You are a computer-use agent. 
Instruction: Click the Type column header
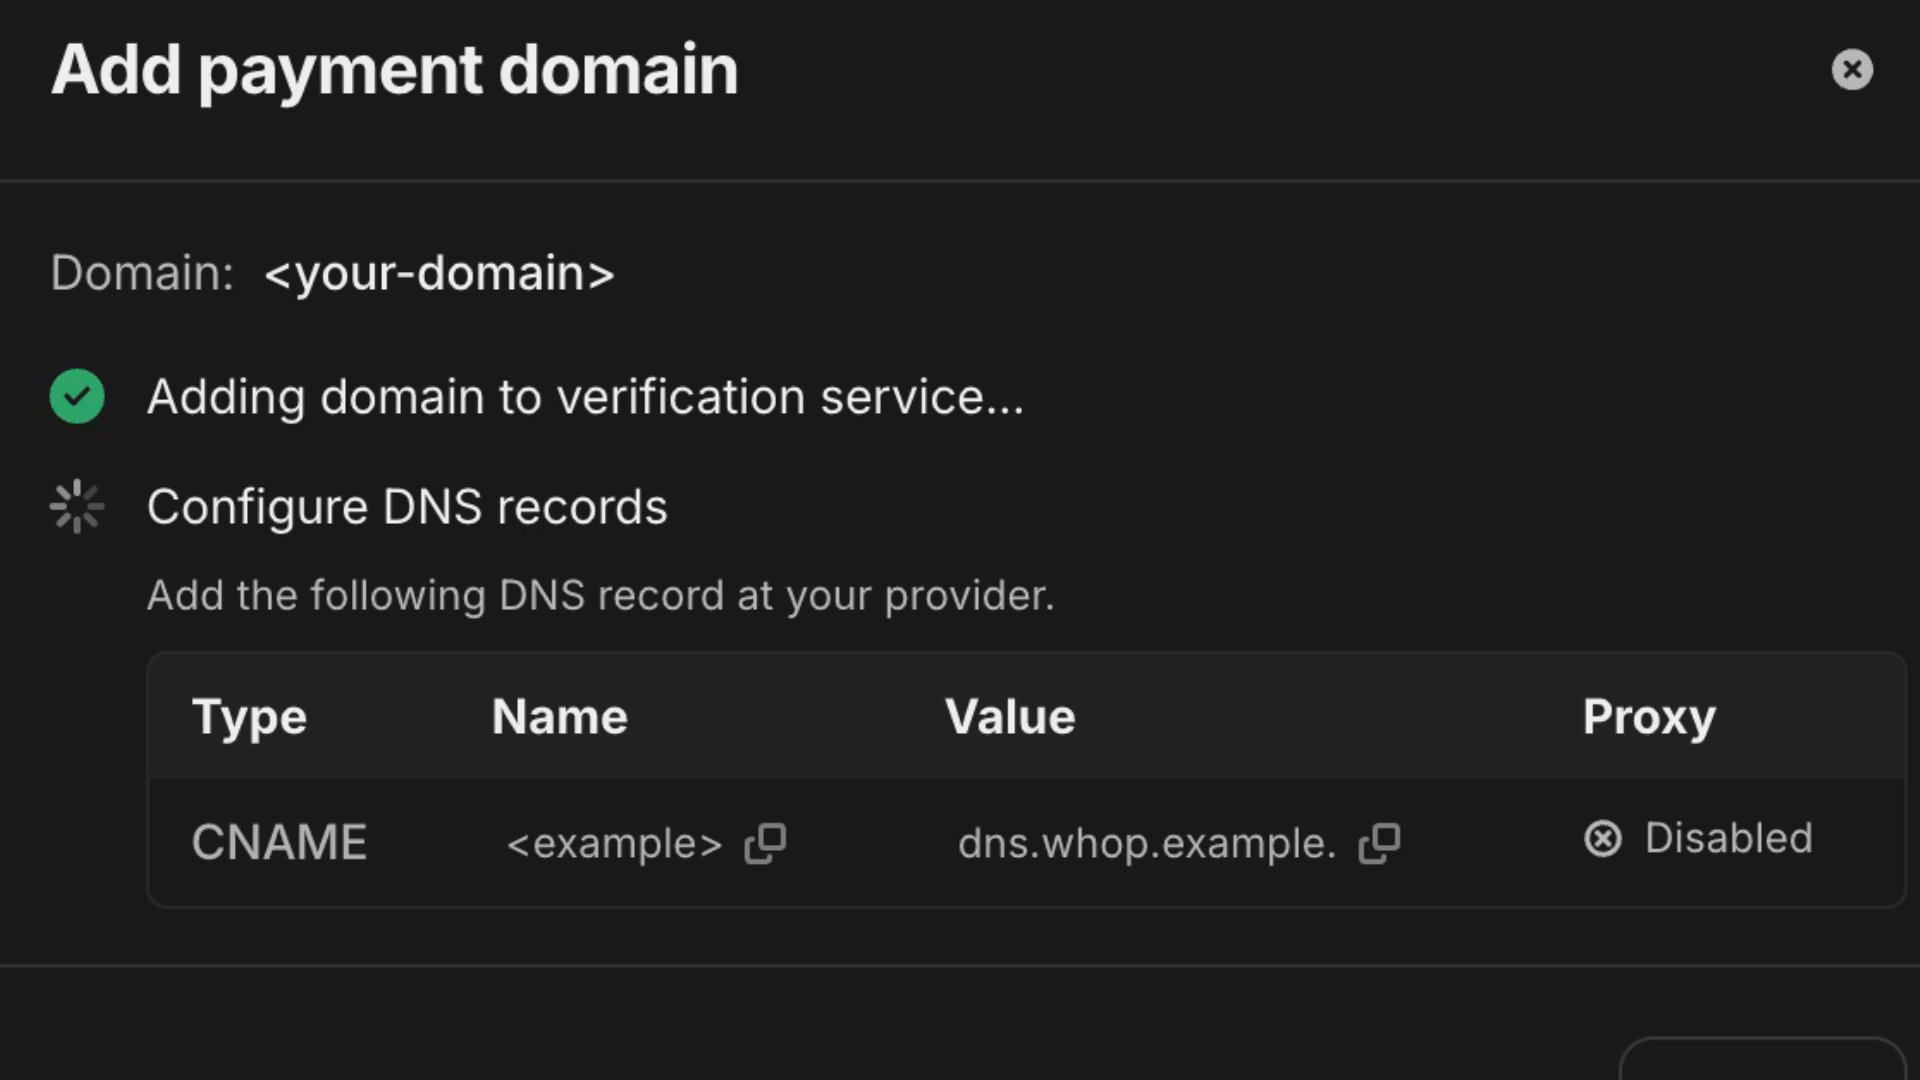point(249,717)
